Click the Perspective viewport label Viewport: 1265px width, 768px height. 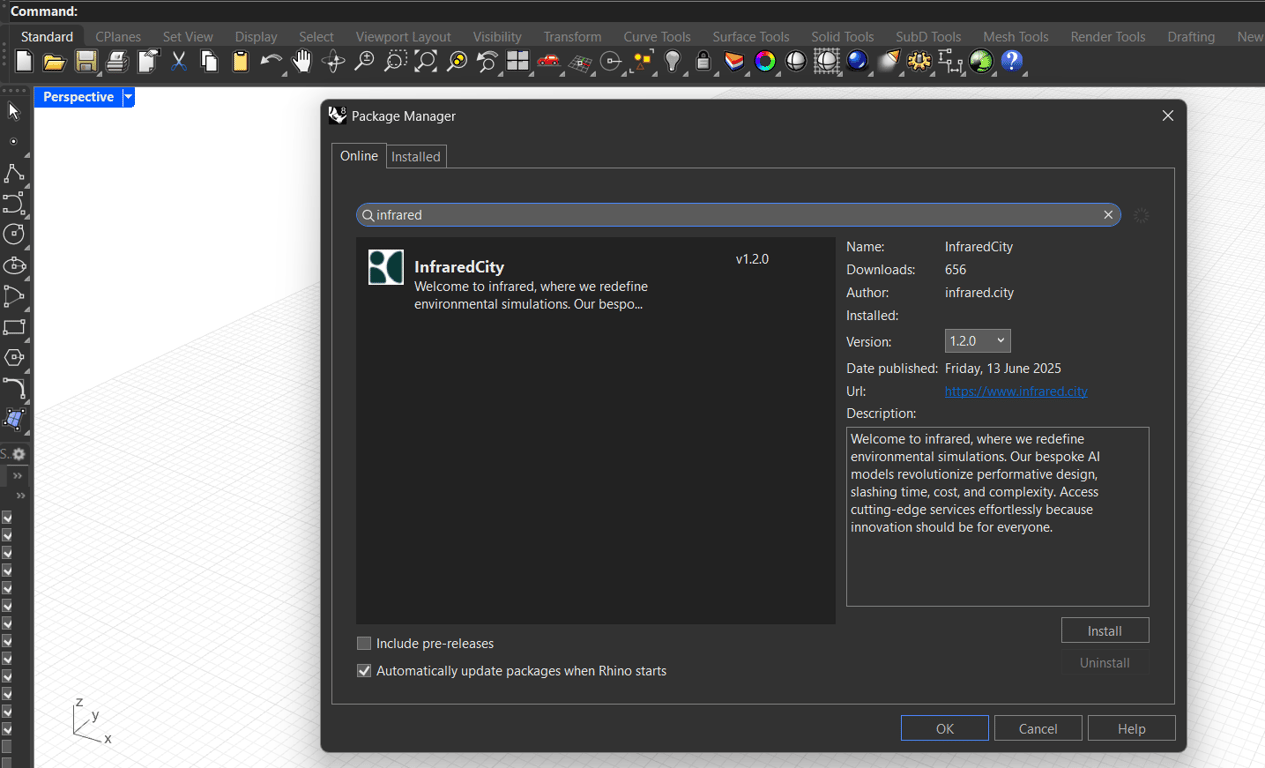pos(78,97)
